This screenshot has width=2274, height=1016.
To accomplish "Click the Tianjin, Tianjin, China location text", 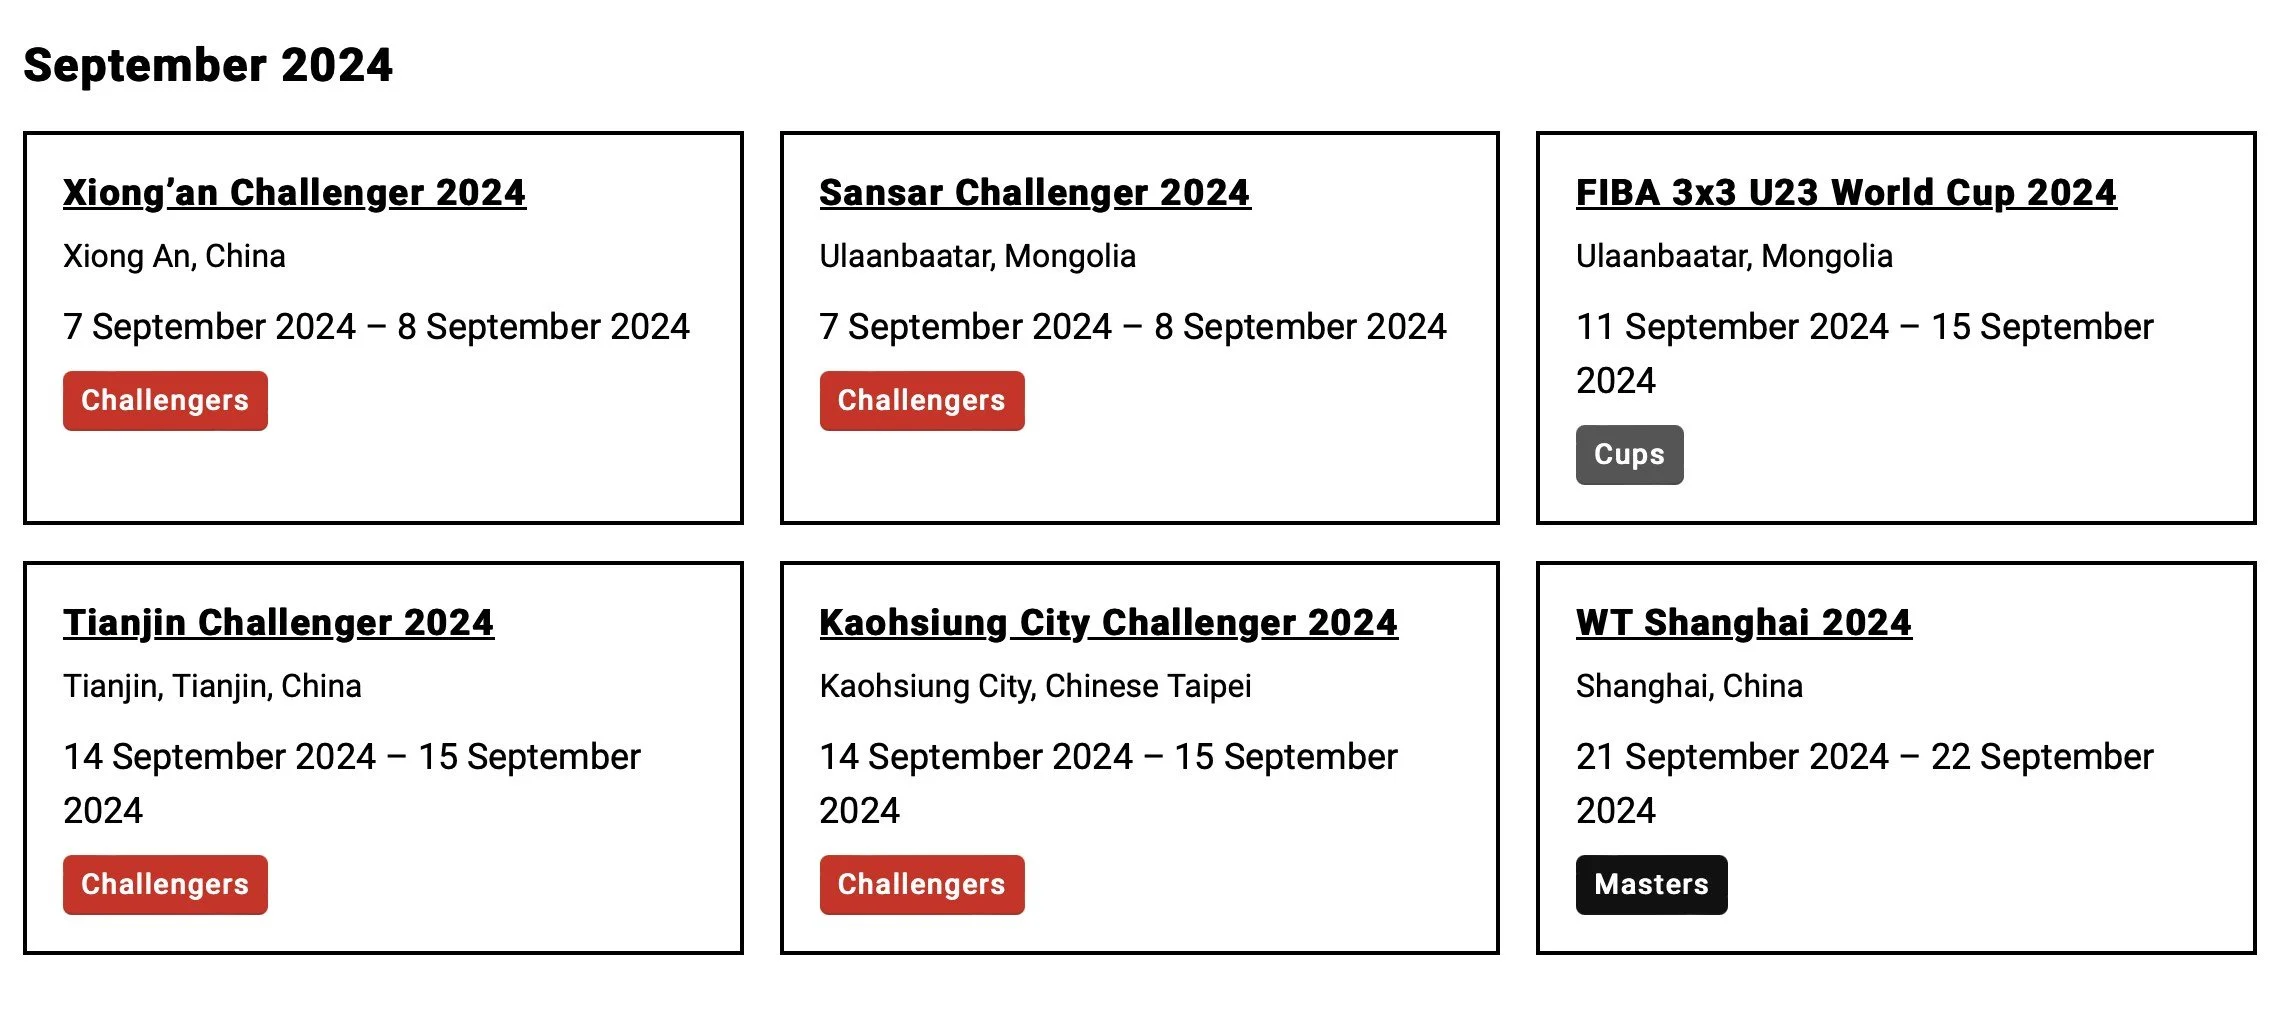I will tap(212, 687).
